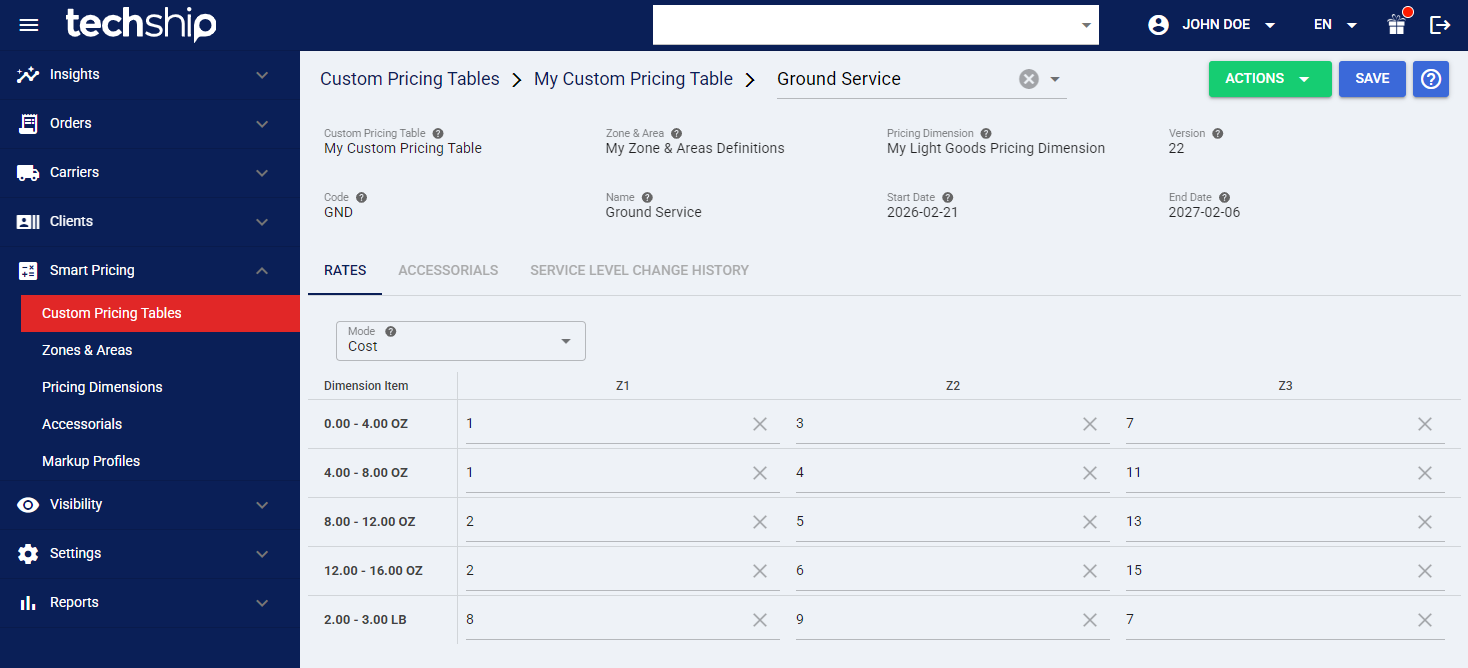The image size is (1468, 668).
Task: Clear Z1 rate for 12.00 - 16.00 OZ
Action: pos(760,571)
